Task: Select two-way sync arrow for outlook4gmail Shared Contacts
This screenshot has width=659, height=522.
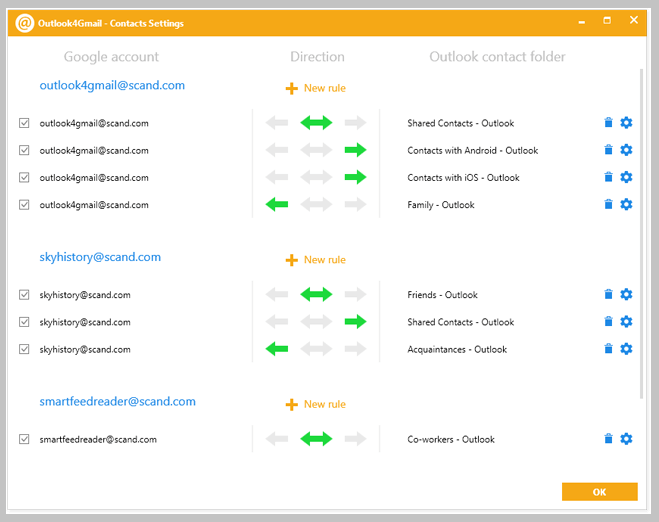Action: click(316, 123)
